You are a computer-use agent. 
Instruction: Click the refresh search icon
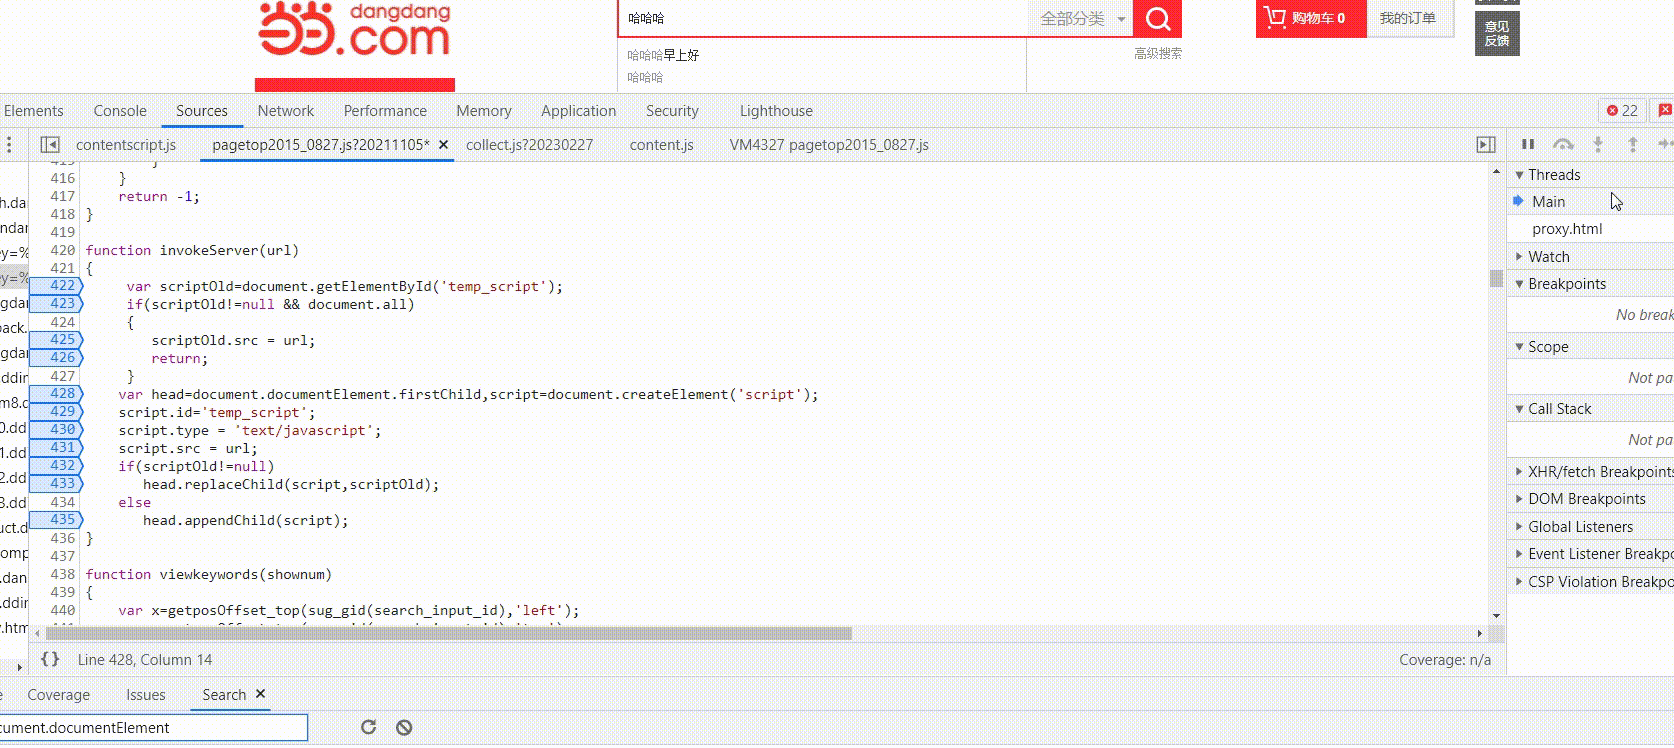point(368,728)
